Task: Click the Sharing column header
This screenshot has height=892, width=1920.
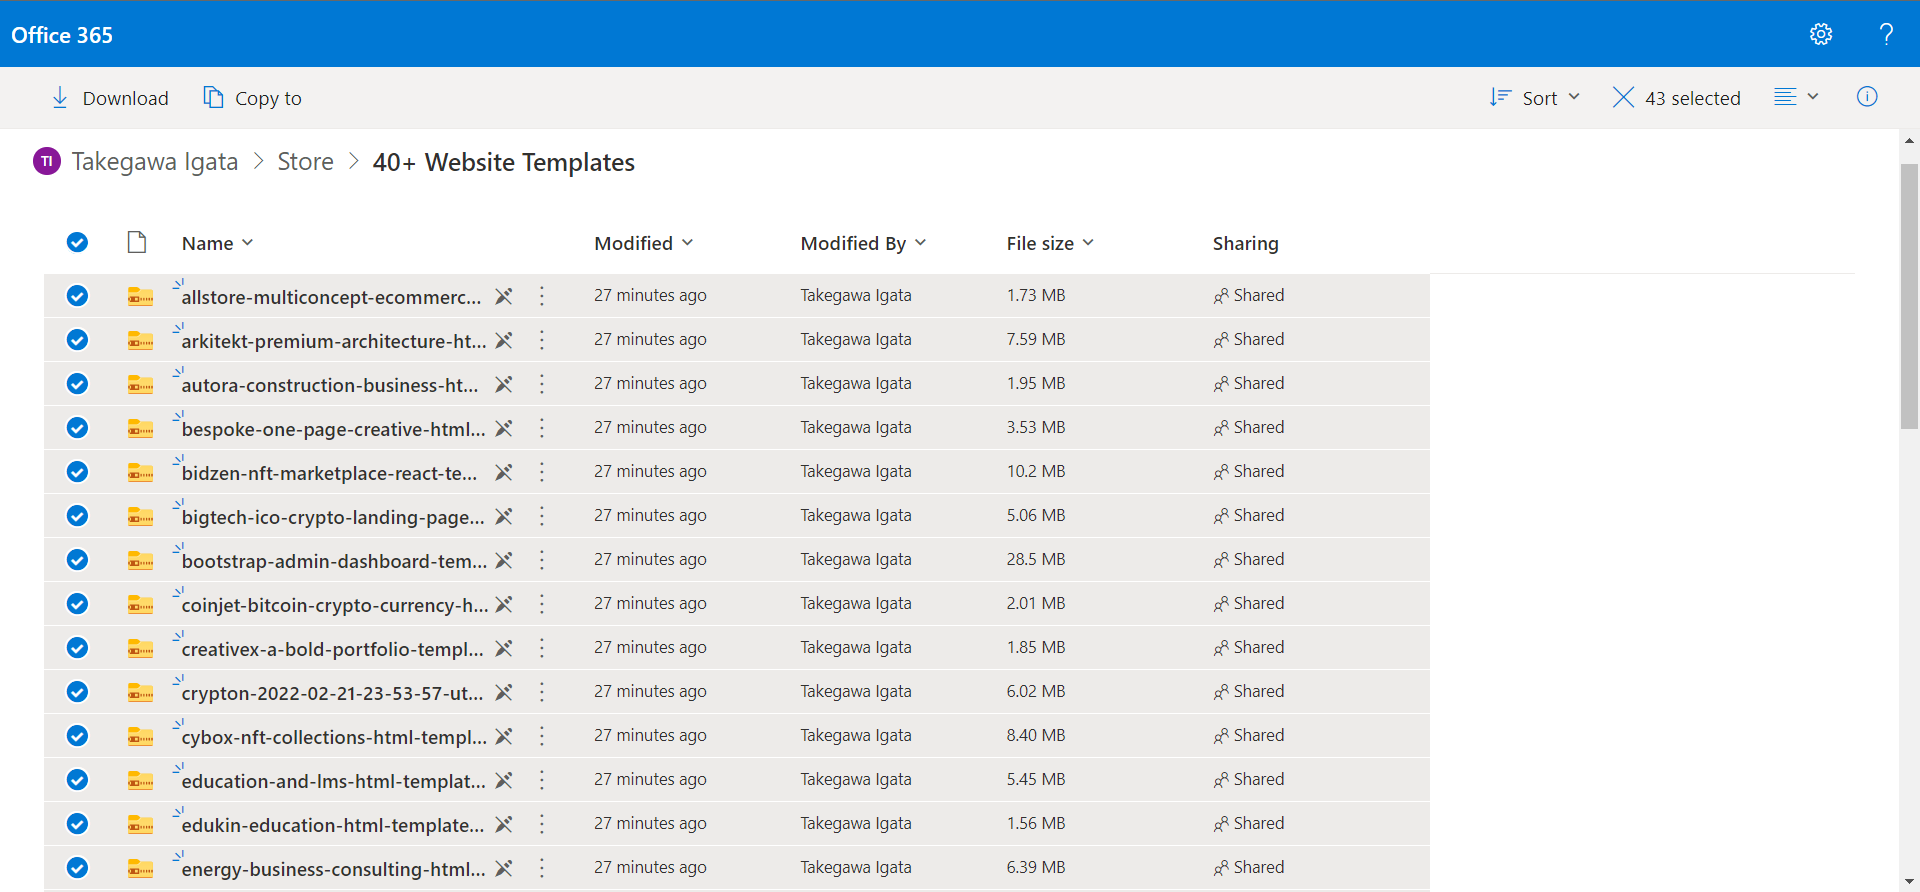Action: [1246, 243]
